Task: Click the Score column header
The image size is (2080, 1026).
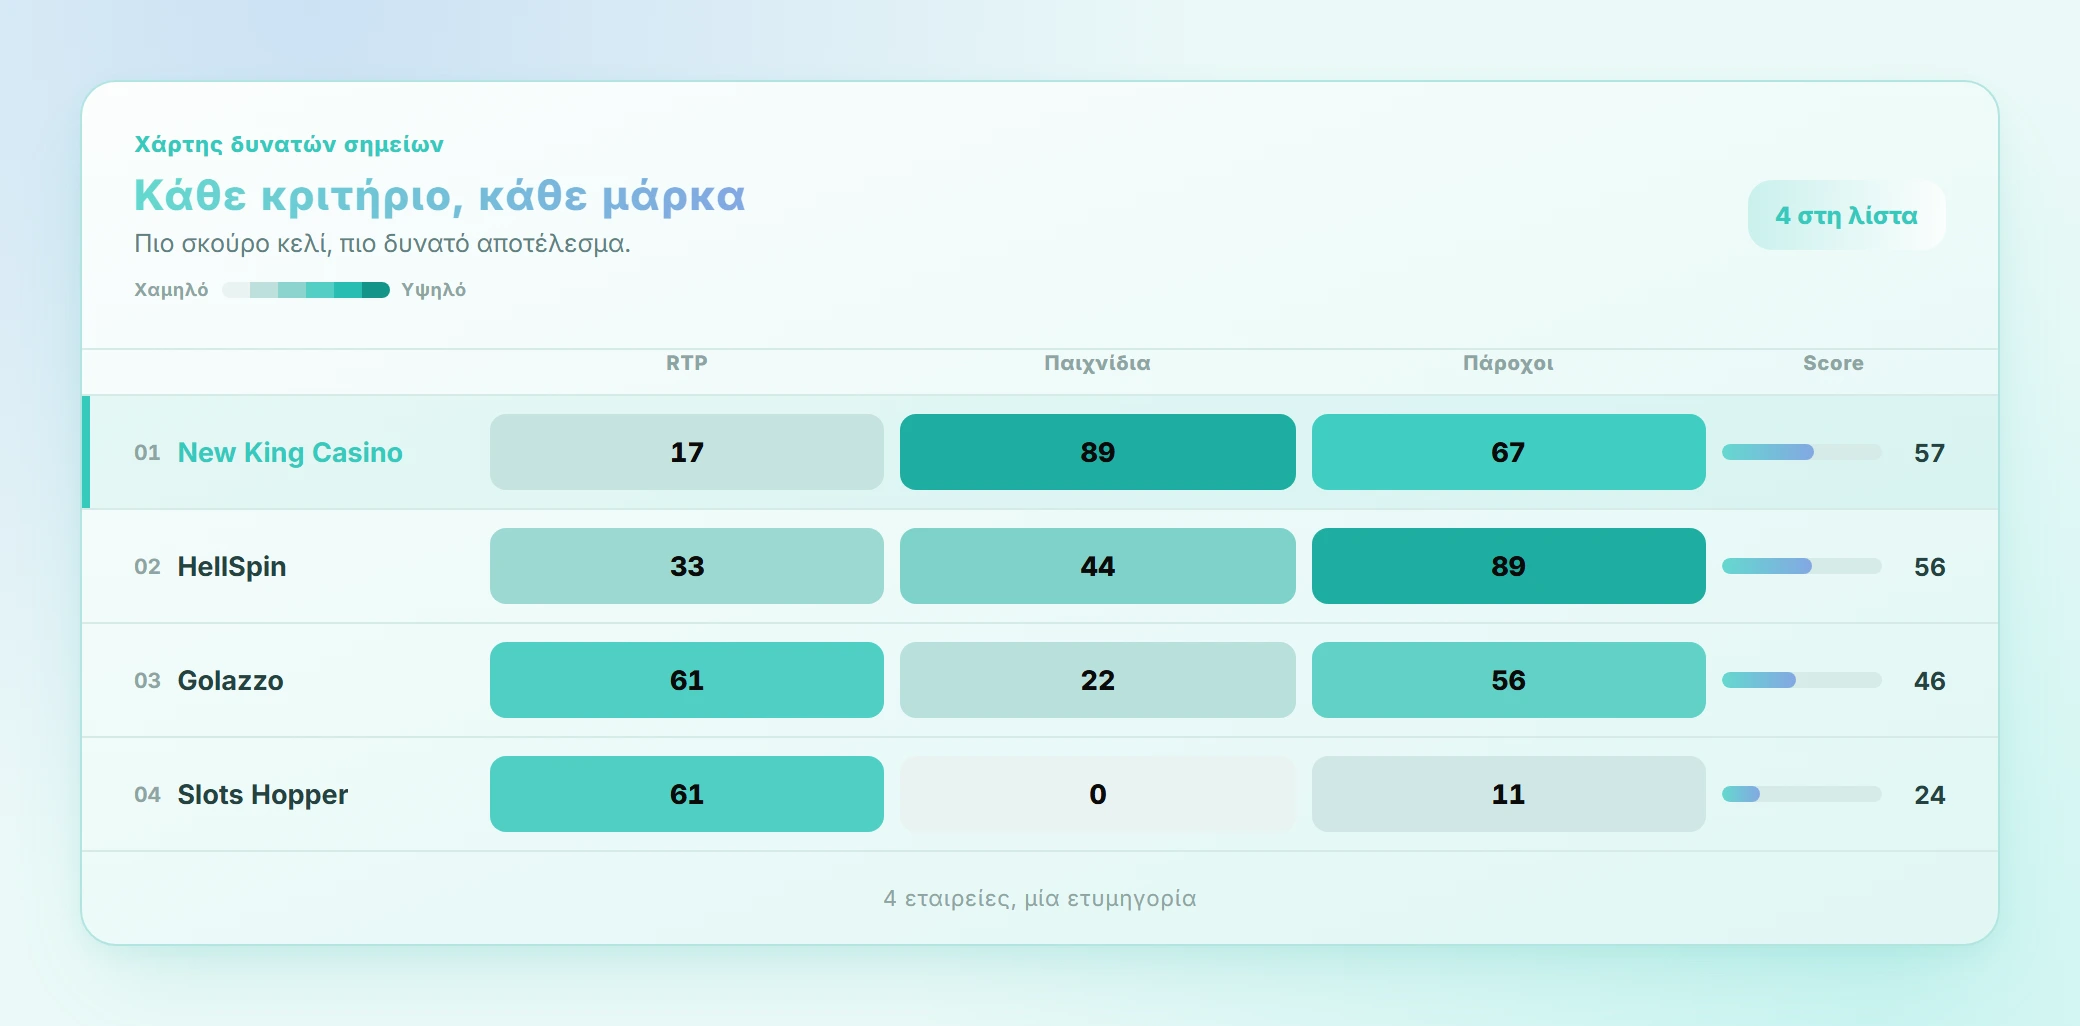Action: click(x=1833, y=363)
